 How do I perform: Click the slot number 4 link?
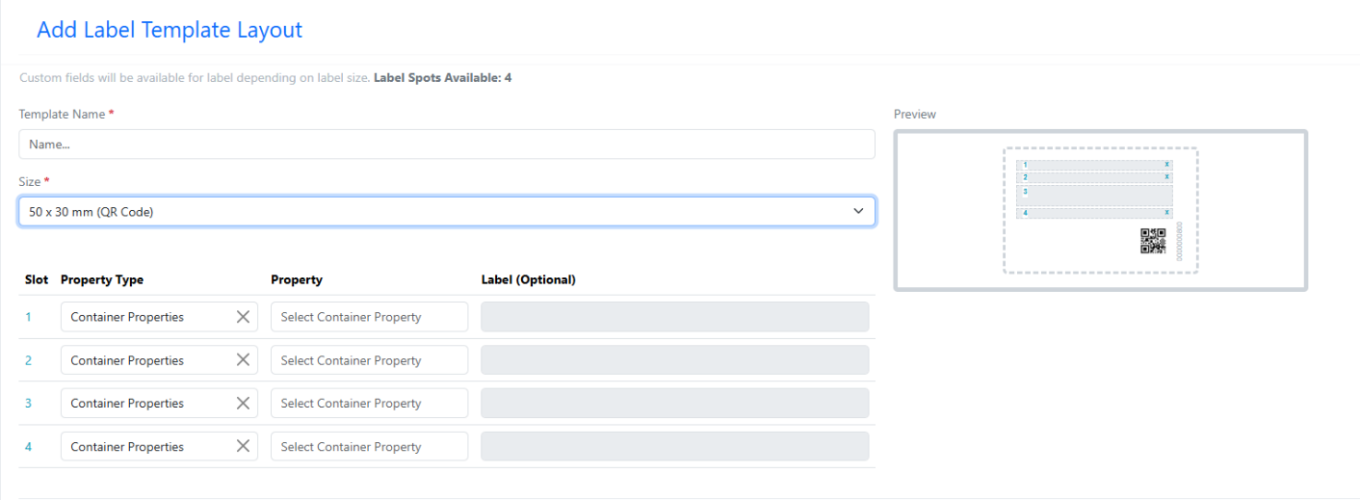click(28, 447)
